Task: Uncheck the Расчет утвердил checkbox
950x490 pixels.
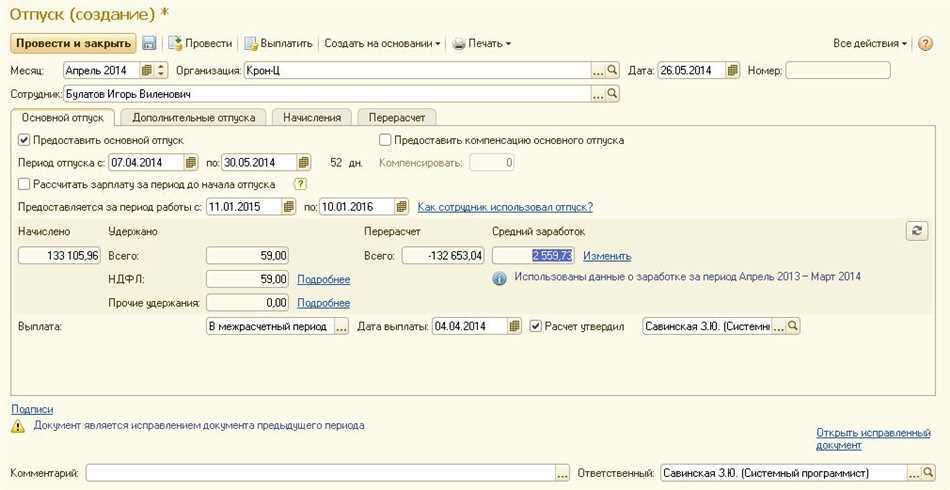Action: click(x=536, y=327)
